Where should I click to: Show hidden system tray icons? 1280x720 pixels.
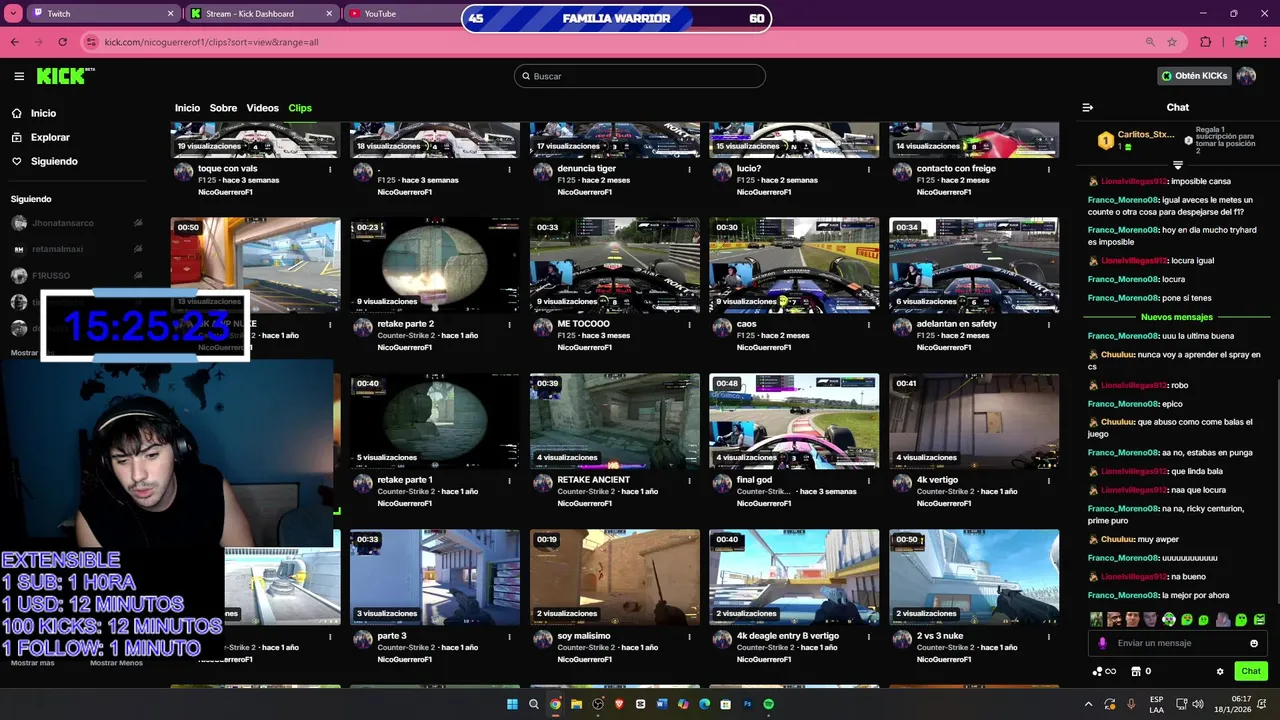click(x=1091, y=704)
